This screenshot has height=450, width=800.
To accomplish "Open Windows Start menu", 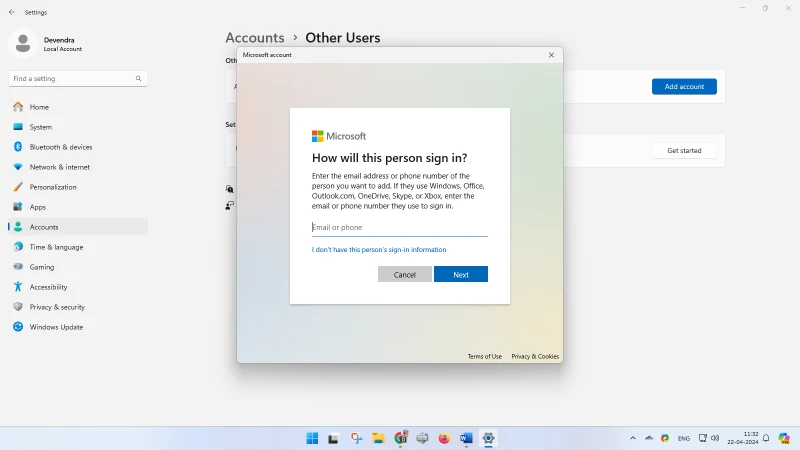I will point(312,438).
